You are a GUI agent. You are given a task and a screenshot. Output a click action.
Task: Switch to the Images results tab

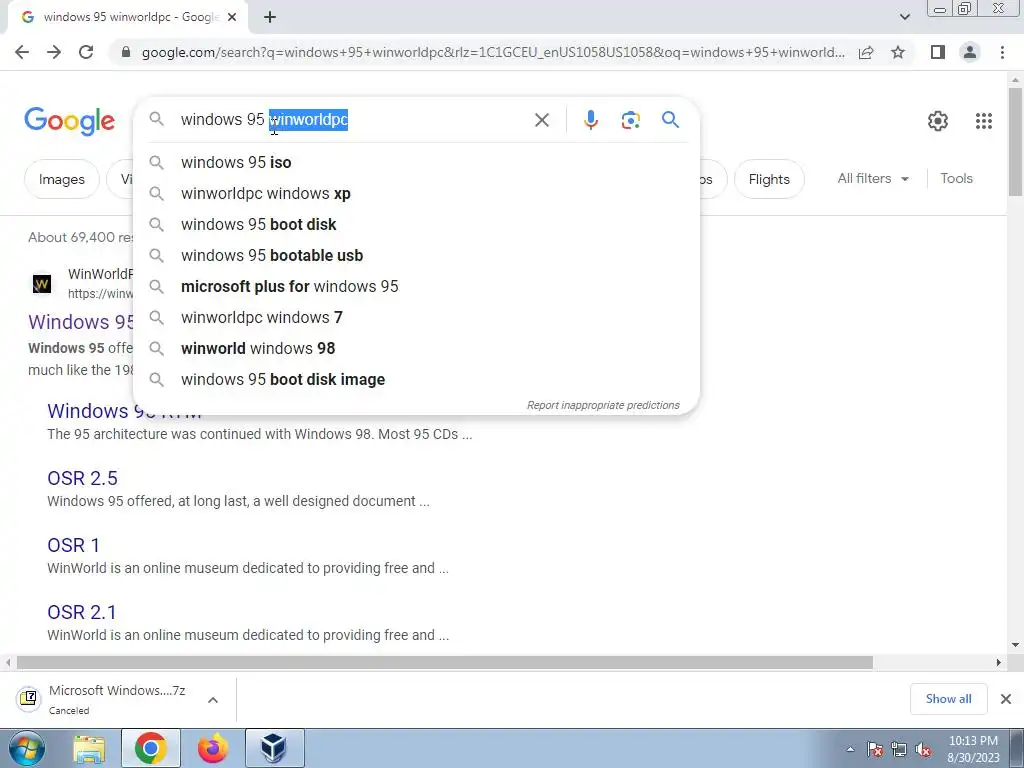[x=61, y=179]
